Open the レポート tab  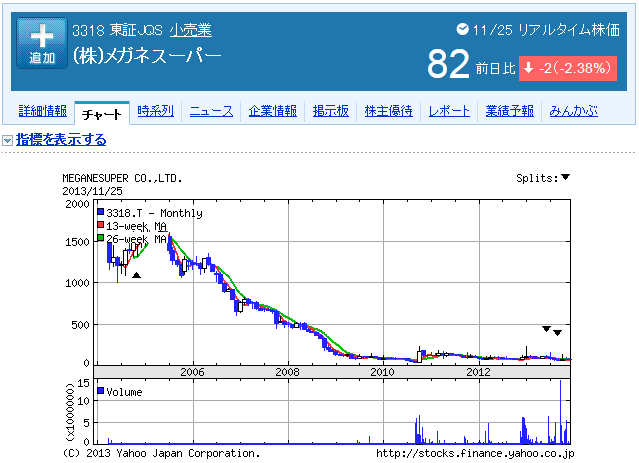(x=449, y=111)
